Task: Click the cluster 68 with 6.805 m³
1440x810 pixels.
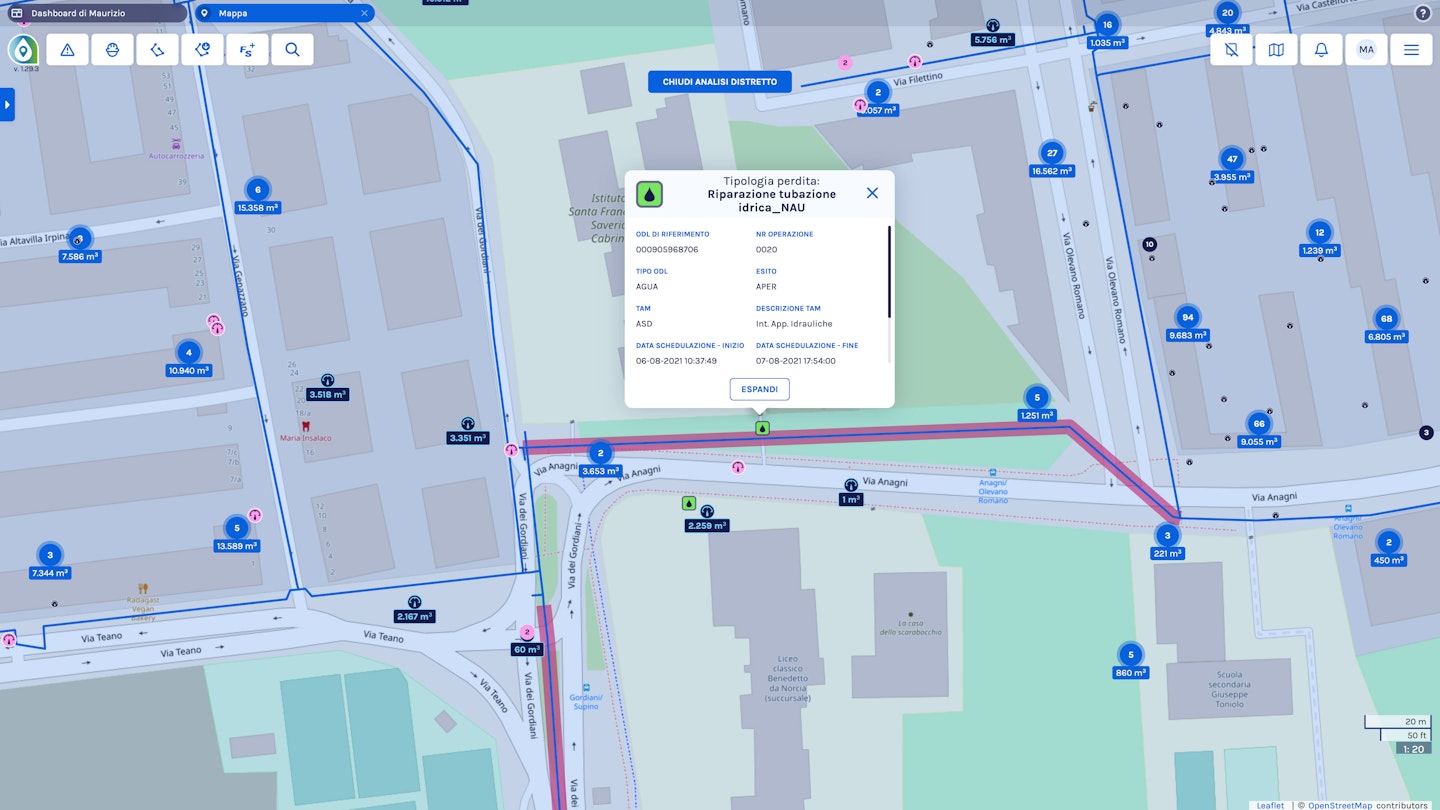Action: coord(1386,319)
